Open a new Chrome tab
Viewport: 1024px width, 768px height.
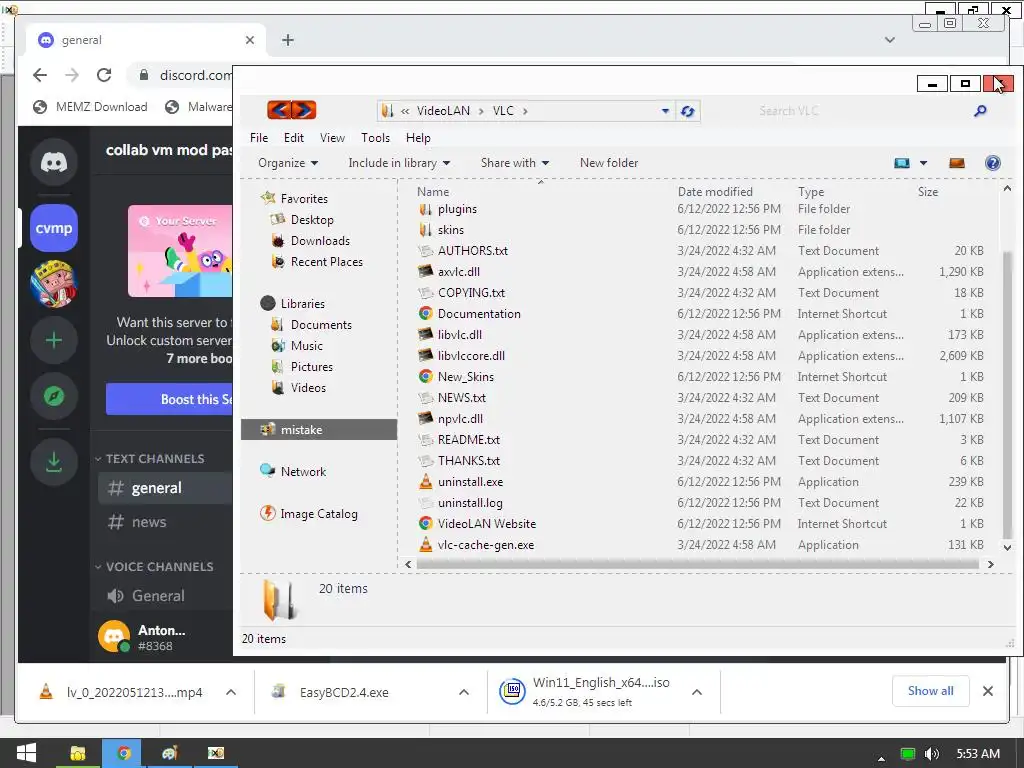pos(287,40)
